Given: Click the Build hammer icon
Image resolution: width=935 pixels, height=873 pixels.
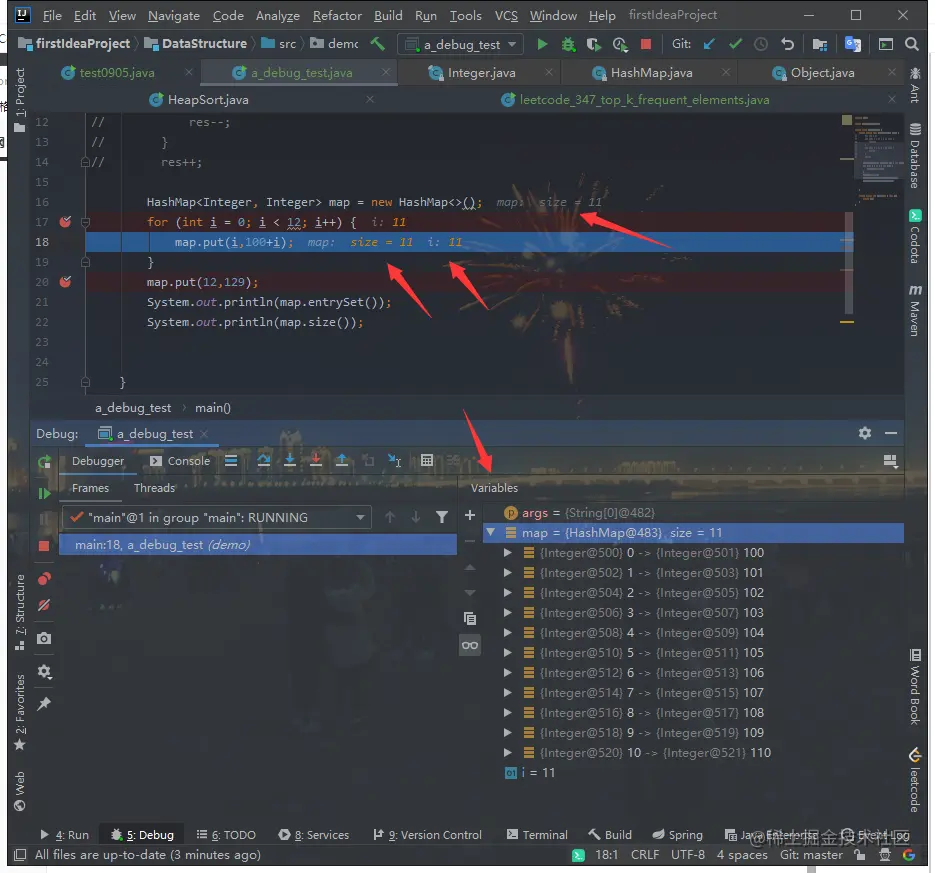Looking at the screenshot, I should 377,44.
